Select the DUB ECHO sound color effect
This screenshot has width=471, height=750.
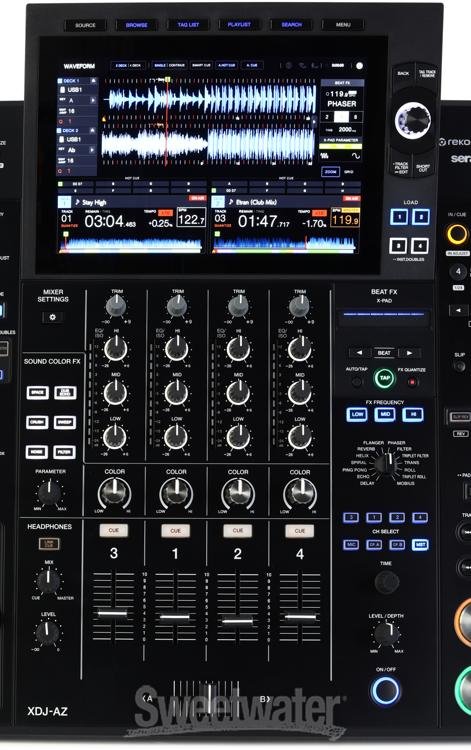click(x=65, y=393)
